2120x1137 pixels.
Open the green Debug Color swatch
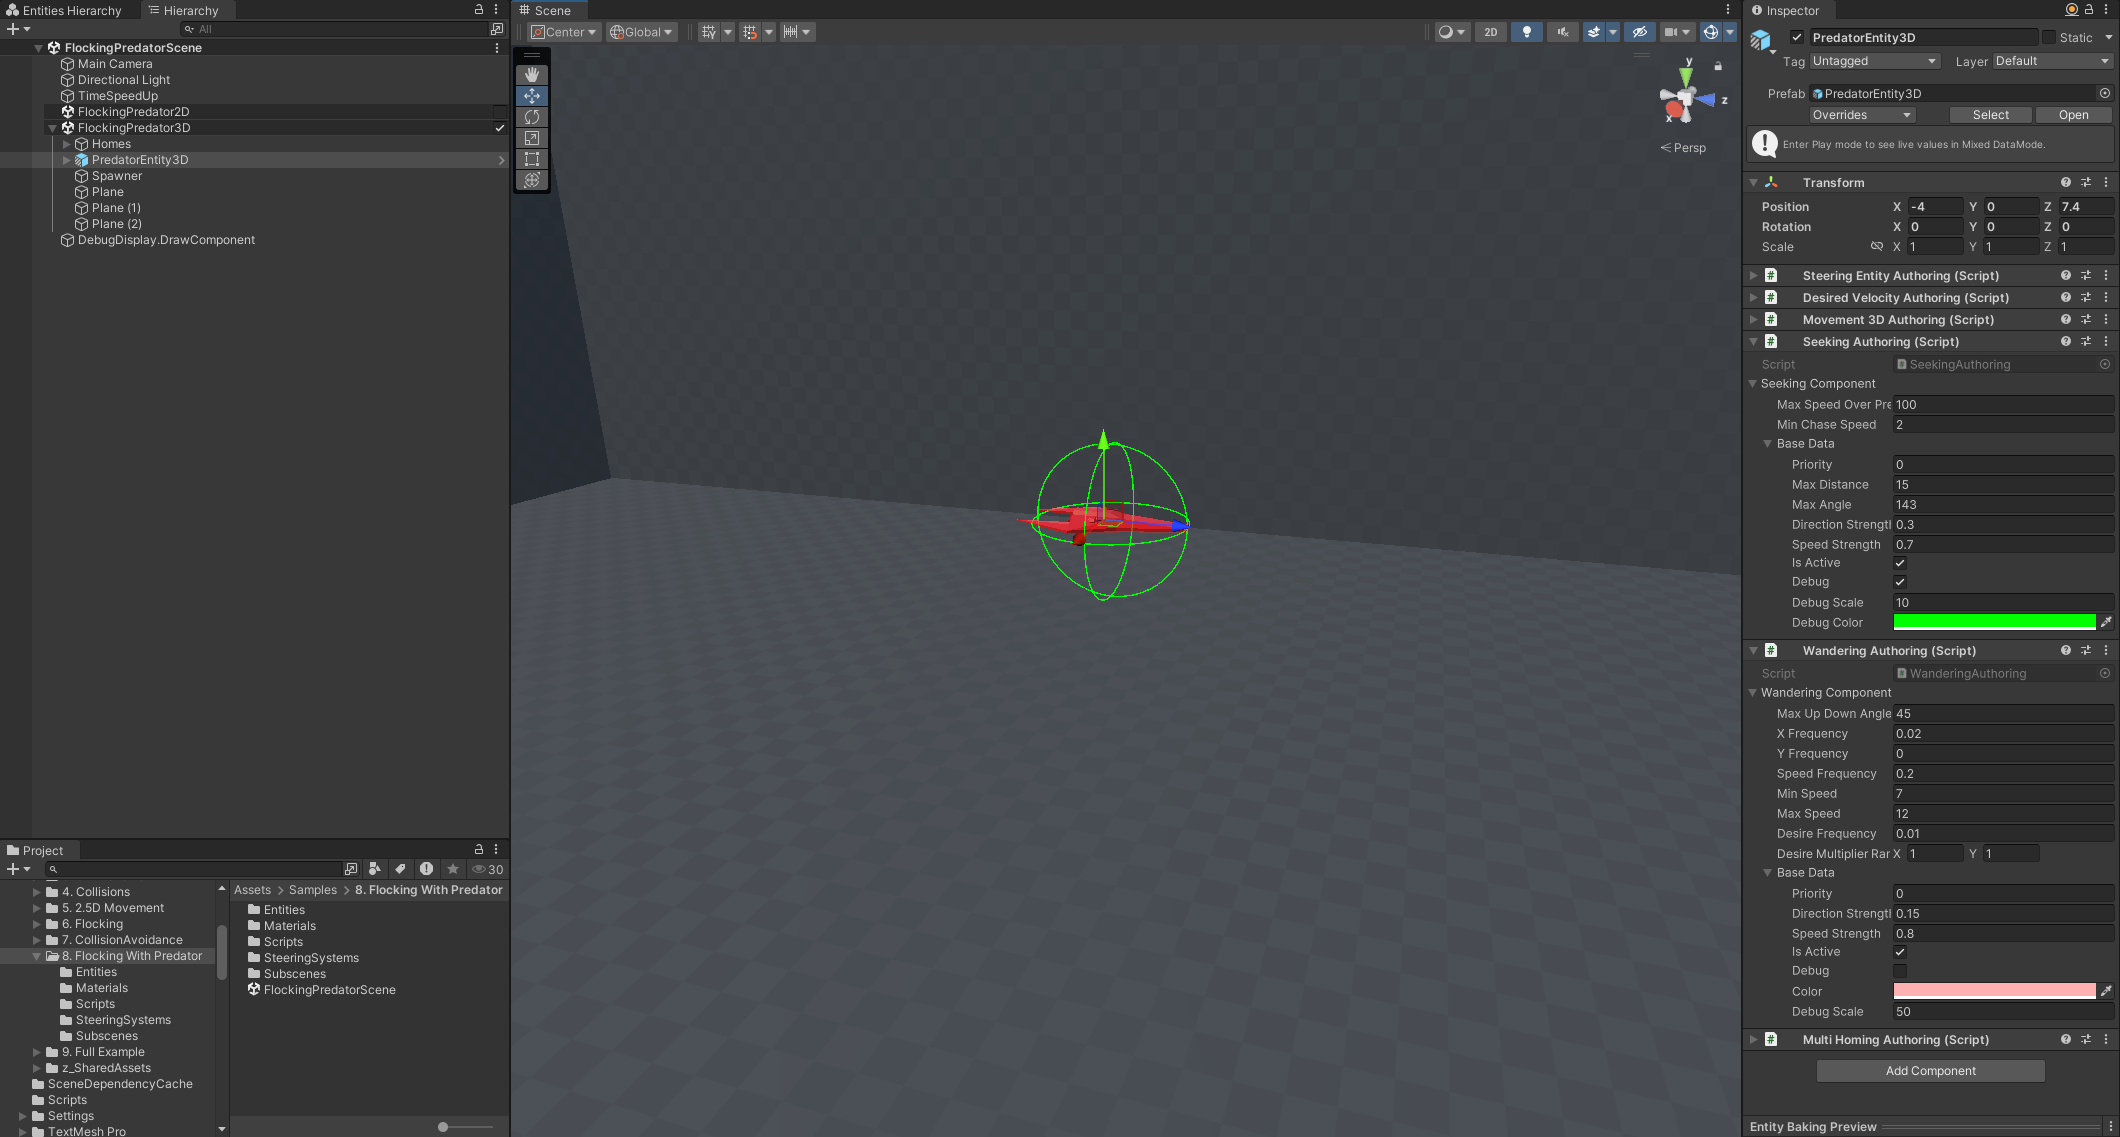[x=1994, y=622]
